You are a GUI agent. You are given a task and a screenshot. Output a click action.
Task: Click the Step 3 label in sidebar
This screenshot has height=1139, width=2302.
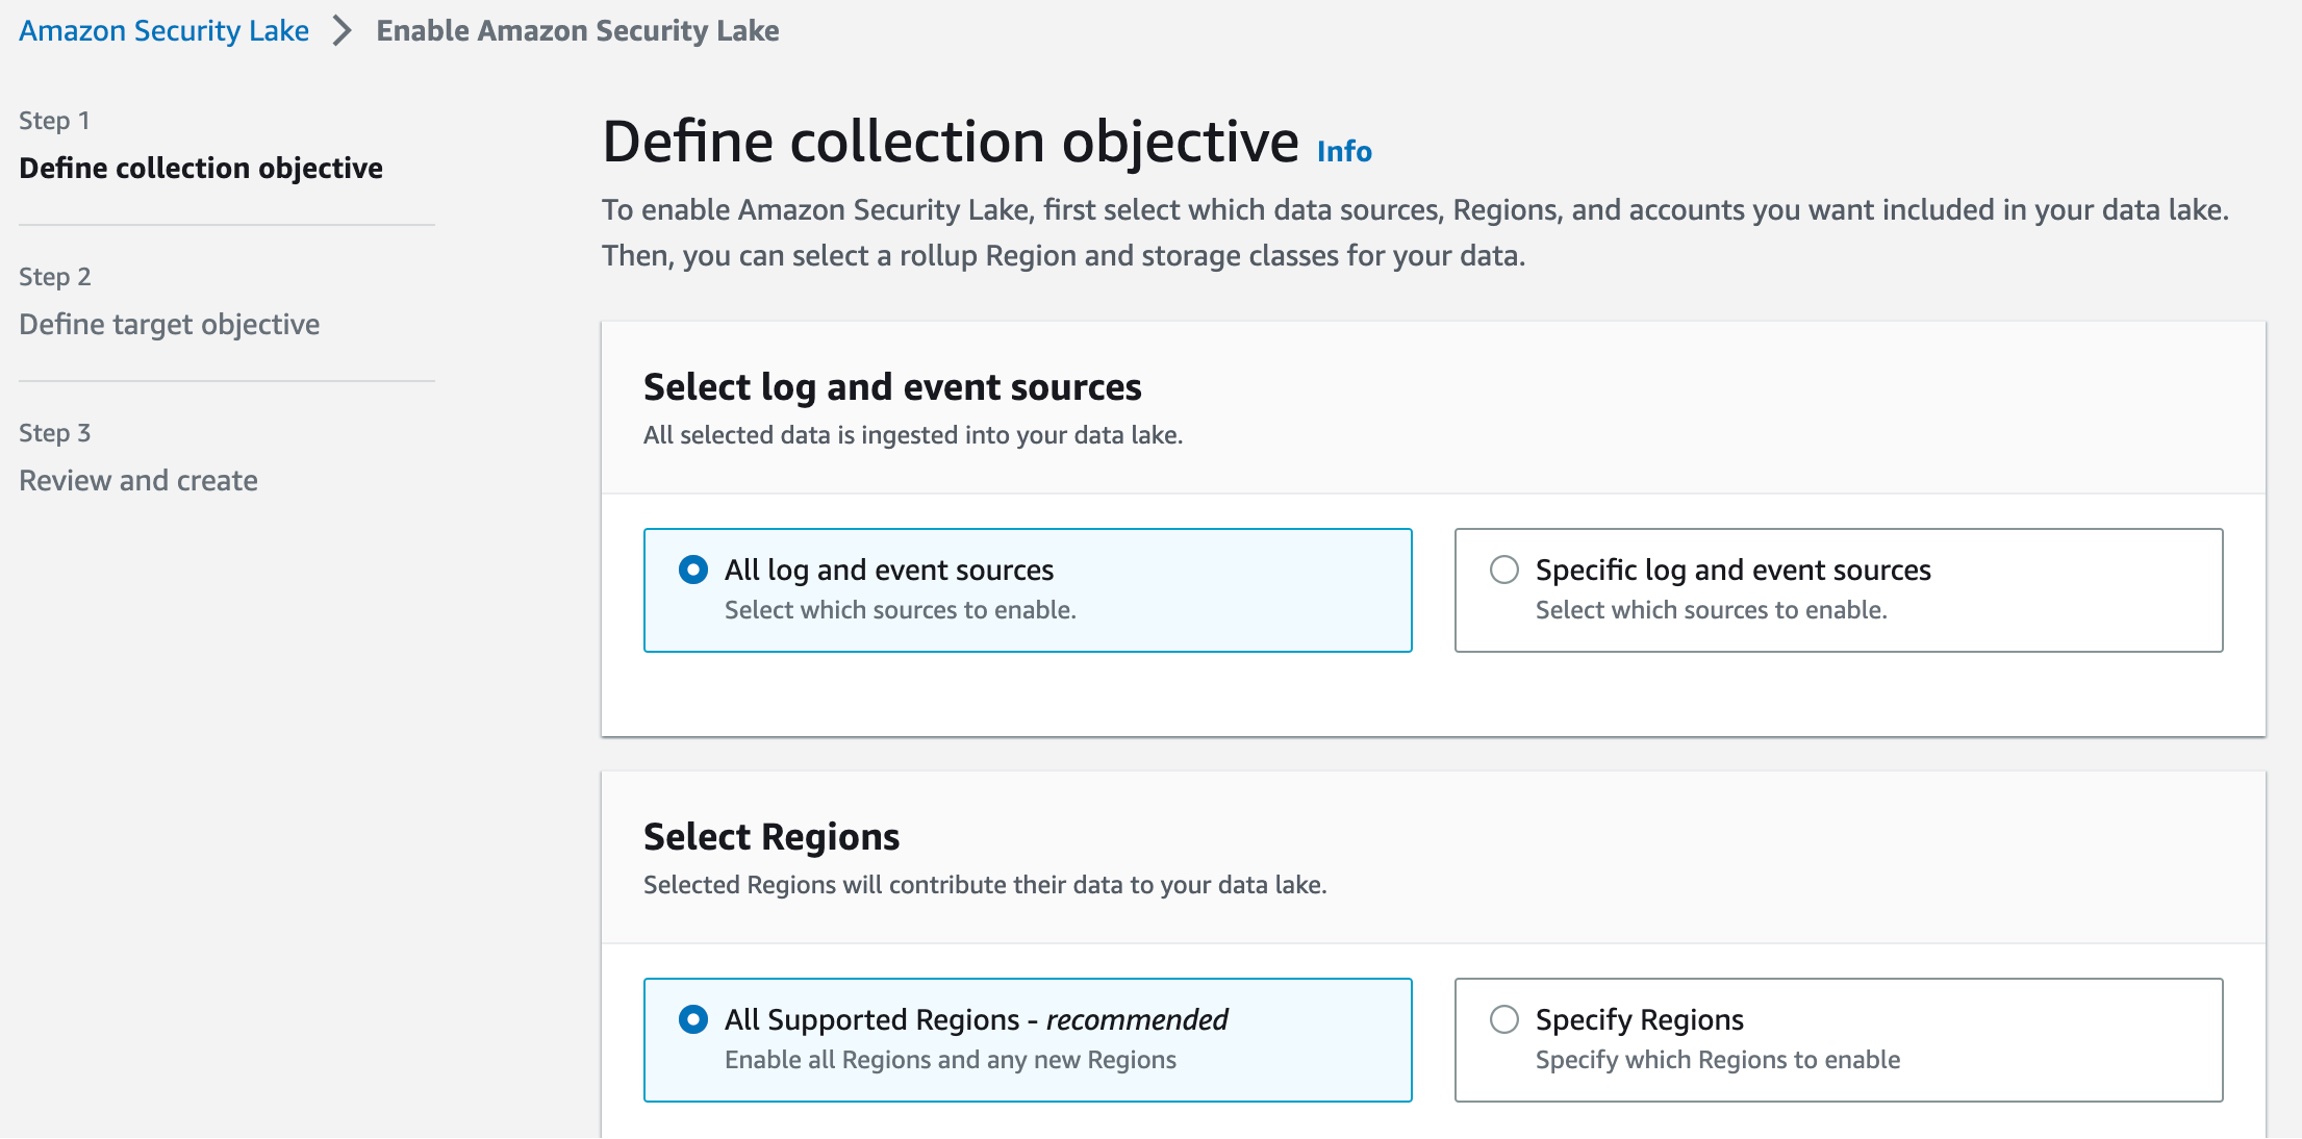click(x=55, y=433)
